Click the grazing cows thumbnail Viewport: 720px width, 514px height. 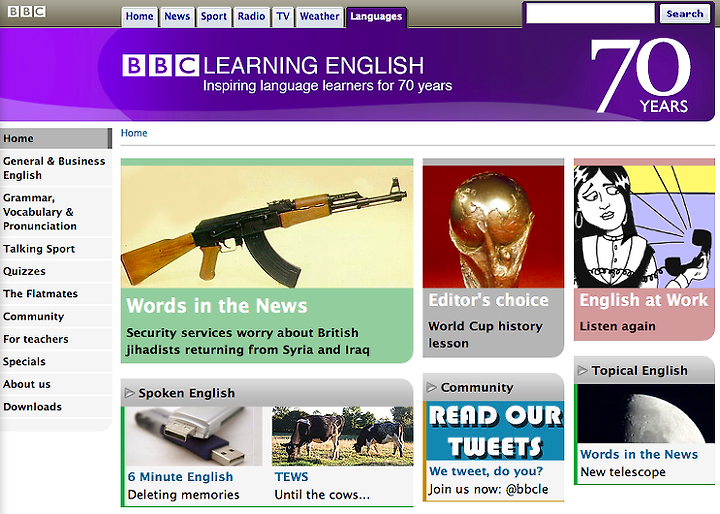pyautogui.click(x=343, y=436)
